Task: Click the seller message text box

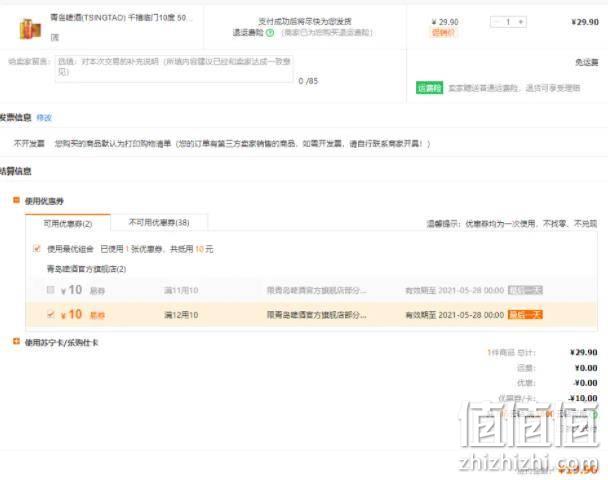Action: pyautogui.click(x=174, y=69)
